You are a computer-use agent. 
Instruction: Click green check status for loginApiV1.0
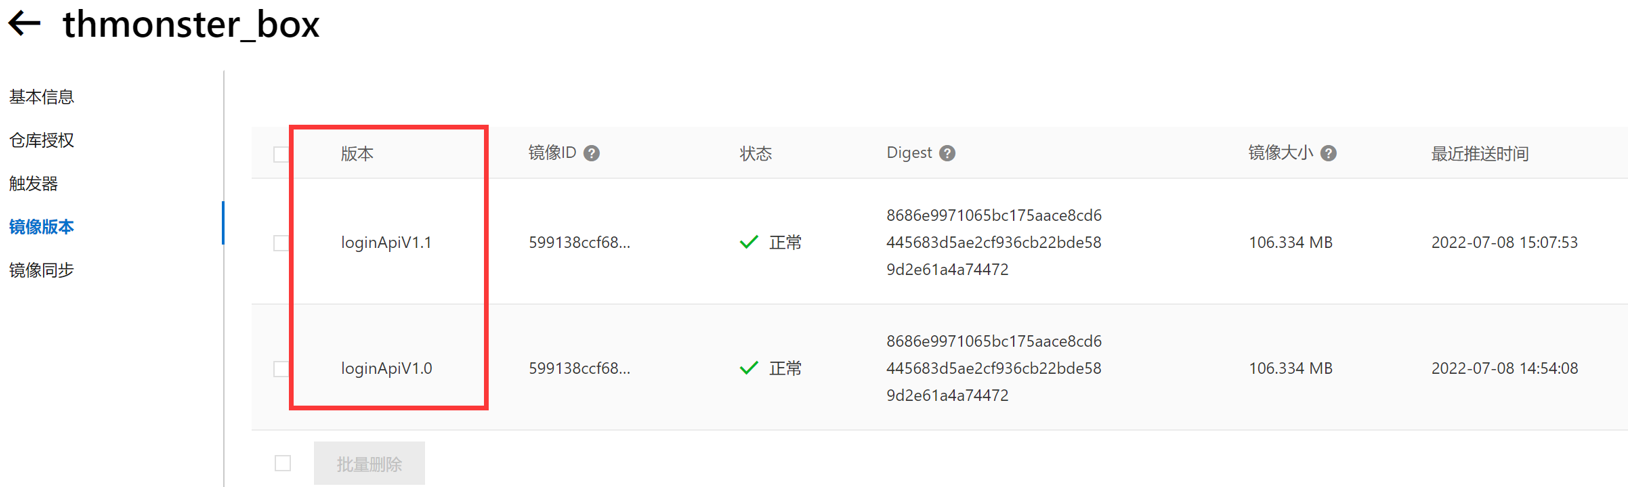[749, 368]
